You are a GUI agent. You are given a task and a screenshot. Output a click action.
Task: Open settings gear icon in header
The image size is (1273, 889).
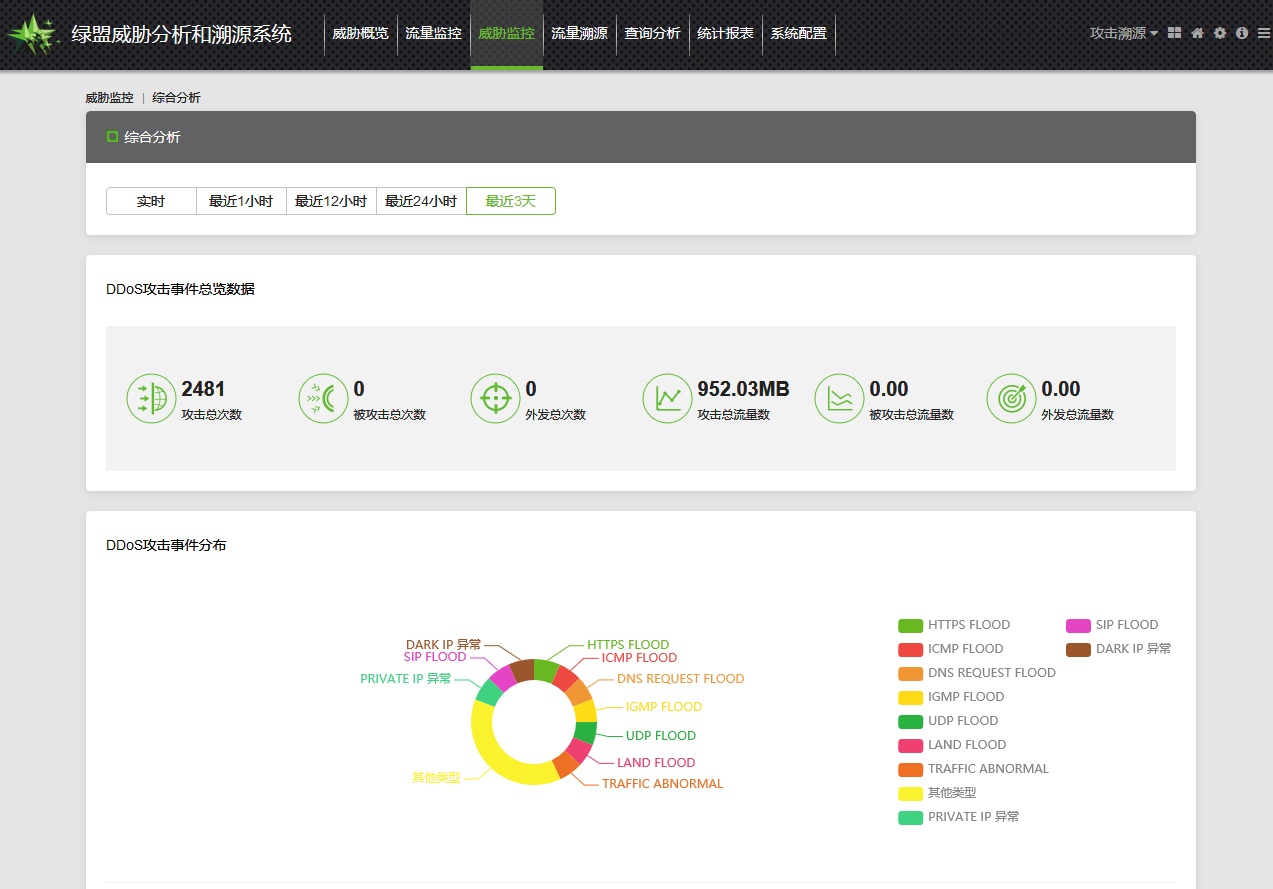click(1220, 33)
